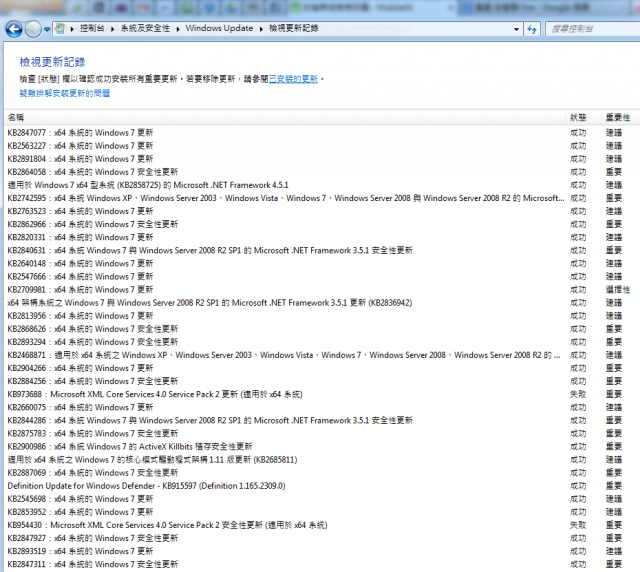Click the Control Panel icon in address bar

tap(60, 29)
